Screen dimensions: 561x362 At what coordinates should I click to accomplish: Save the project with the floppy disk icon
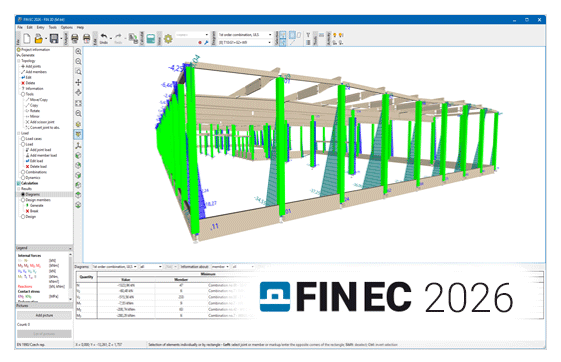(x=54, y=38)
